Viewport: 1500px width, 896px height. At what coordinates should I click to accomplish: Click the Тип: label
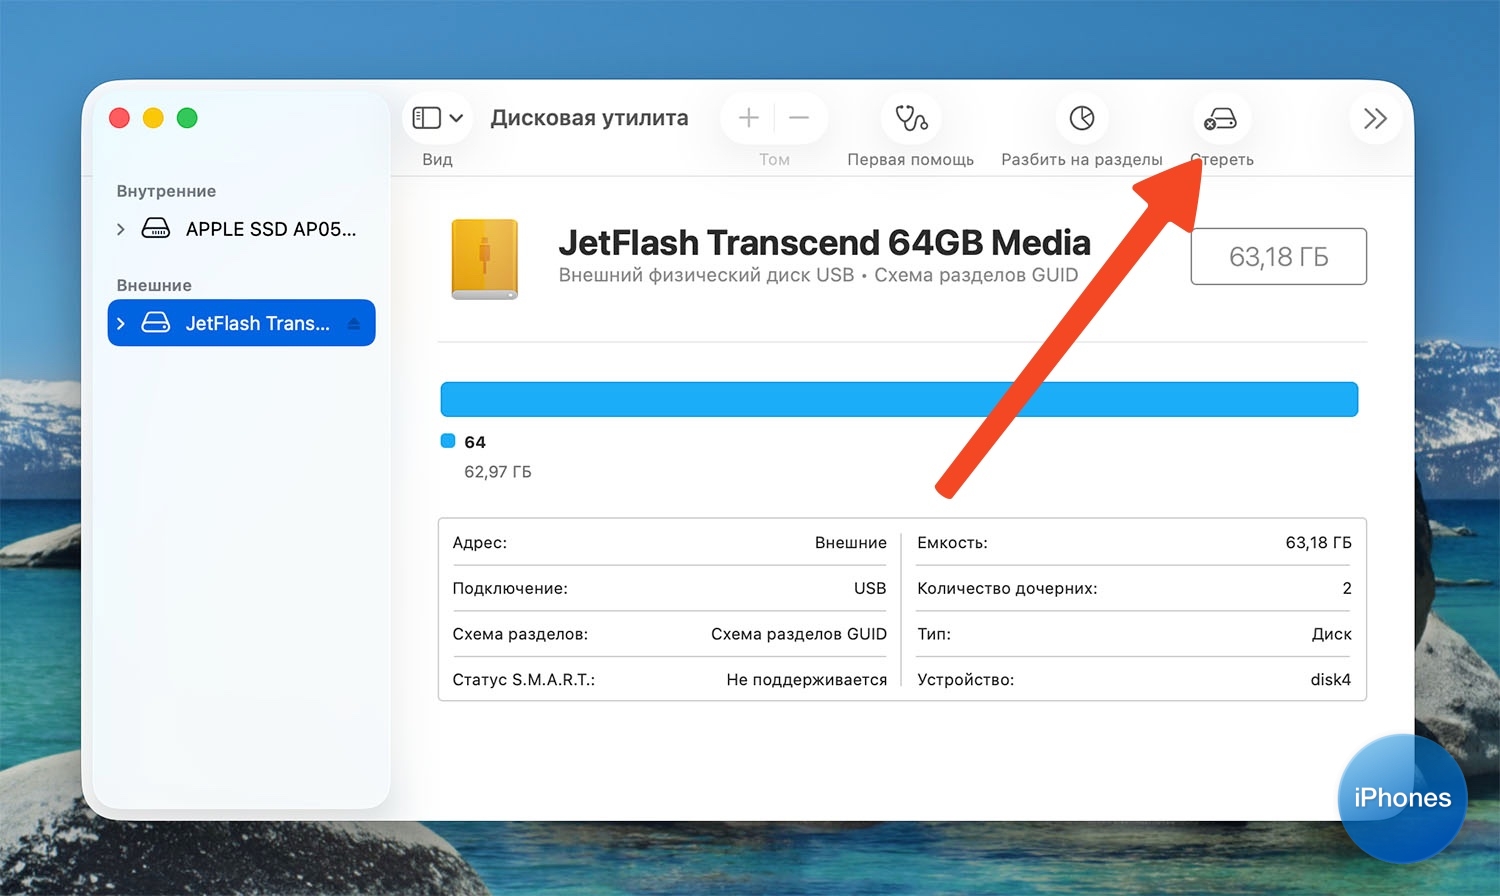(x=934, y=634)
